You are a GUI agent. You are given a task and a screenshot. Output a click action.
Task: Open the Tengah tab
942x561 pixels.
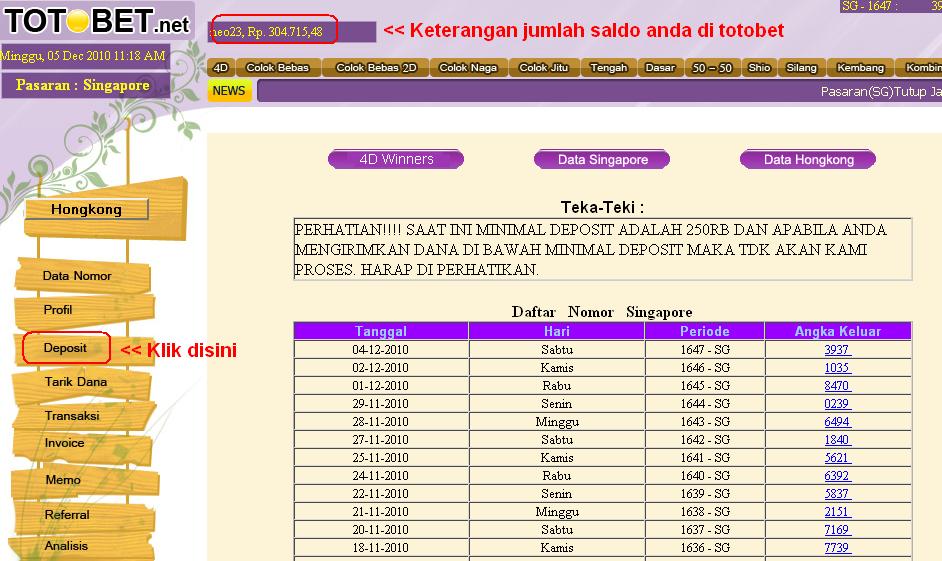(x=609, y=67)
